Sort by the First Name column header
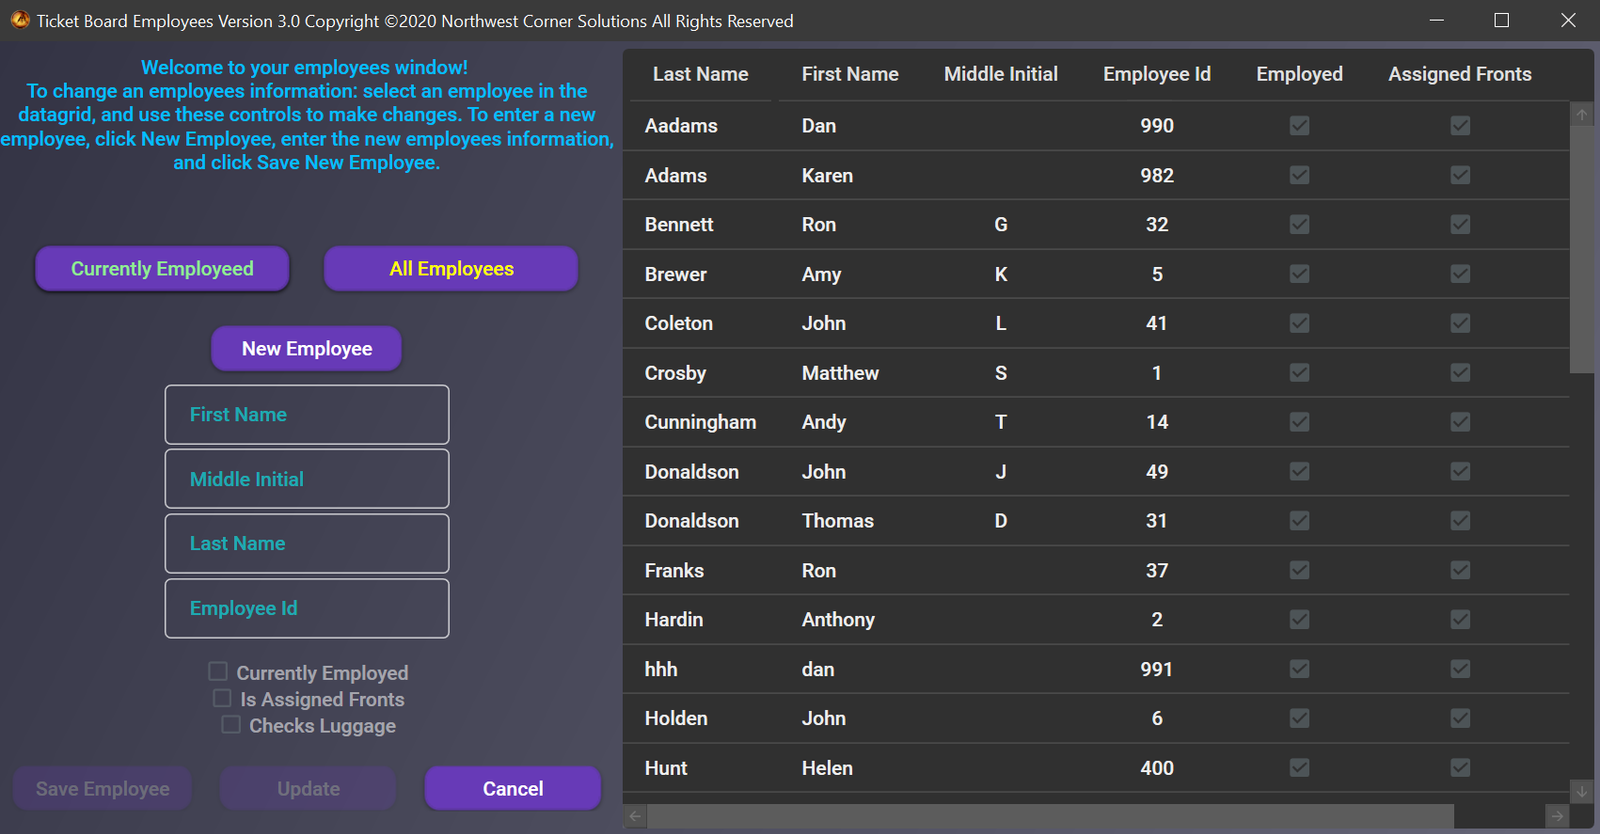 click(x=849, y=74)
